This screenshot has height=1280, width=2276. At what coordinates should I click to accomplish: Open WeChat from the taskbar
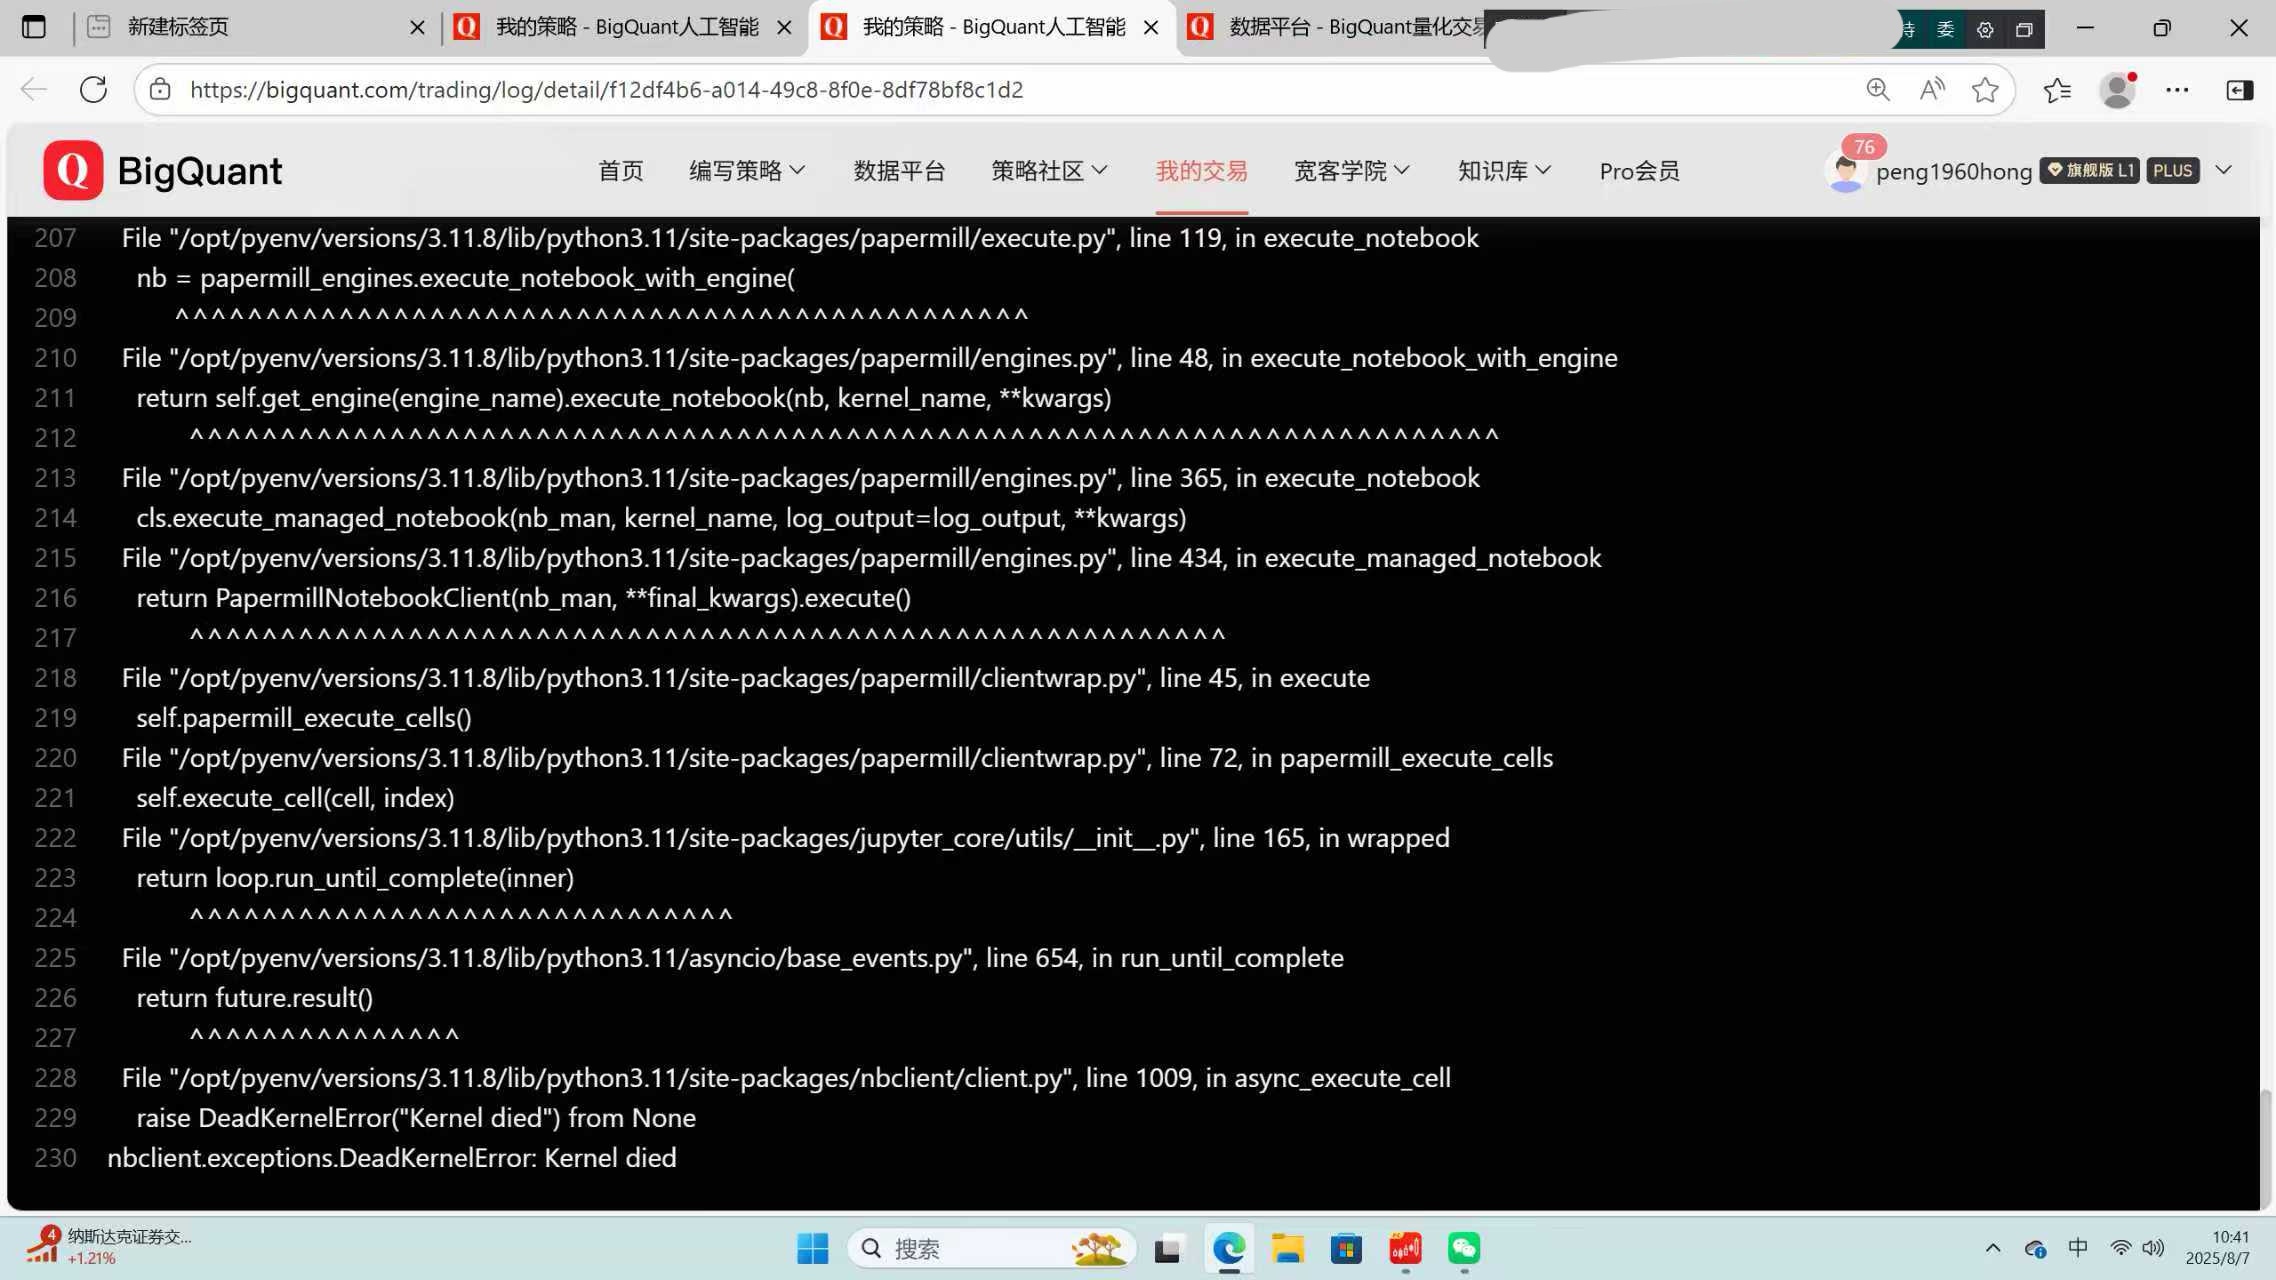(x=1463, y=1248)
